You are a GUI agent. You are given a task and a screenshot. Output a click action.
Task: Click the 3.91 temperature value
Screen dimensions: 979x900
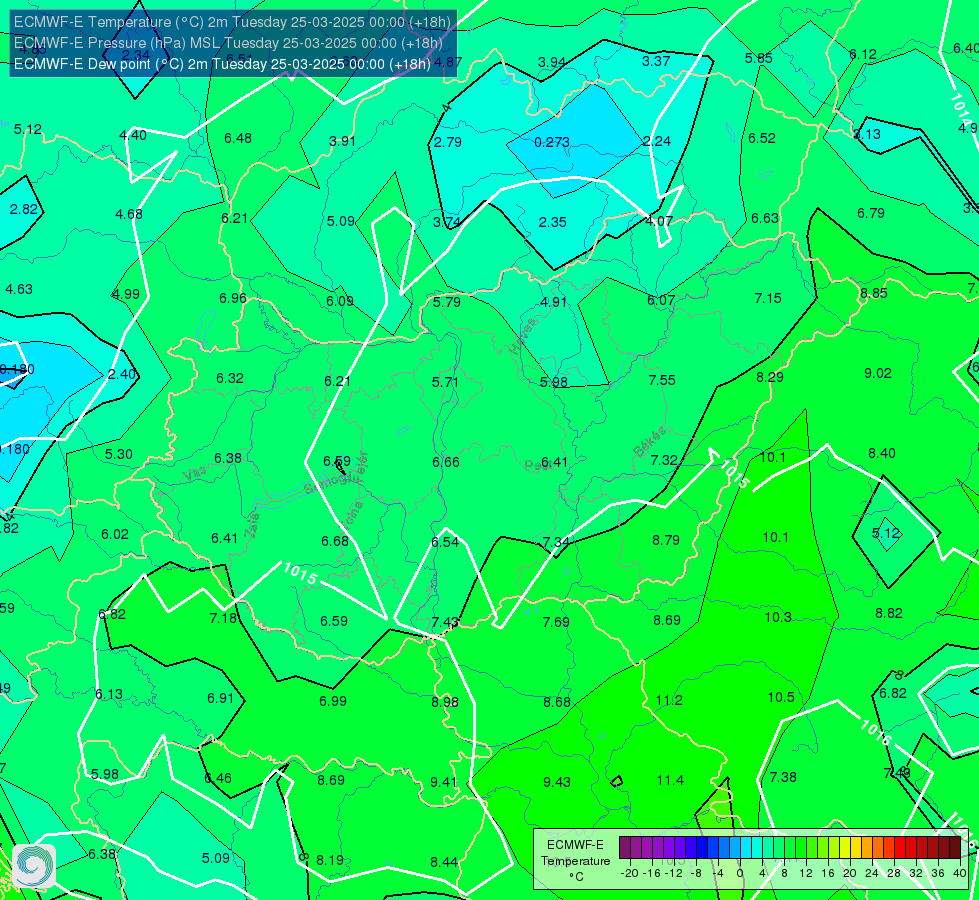342,142
